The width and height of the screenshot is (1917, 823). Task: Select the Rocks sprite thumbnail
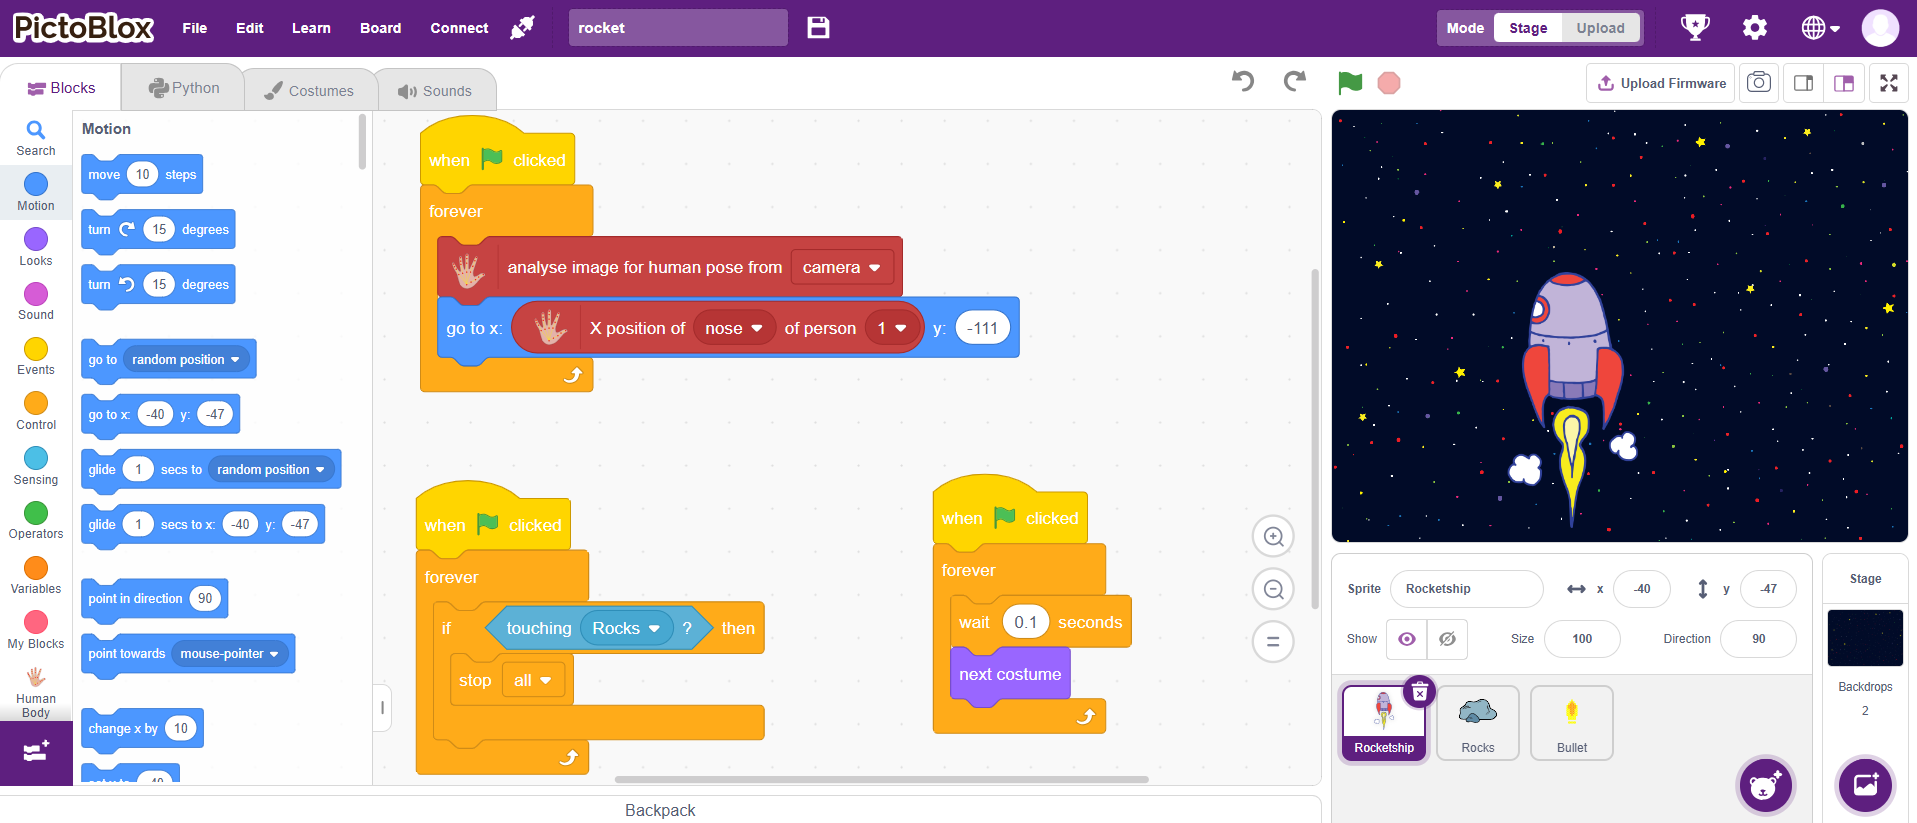click(x=1478, y=723)
